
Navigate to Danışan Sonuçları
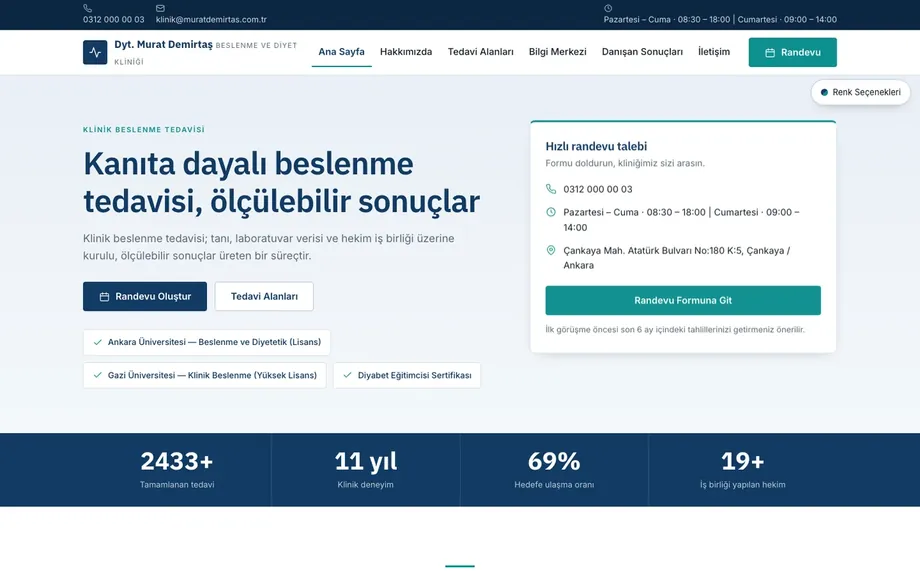[642, 52]
